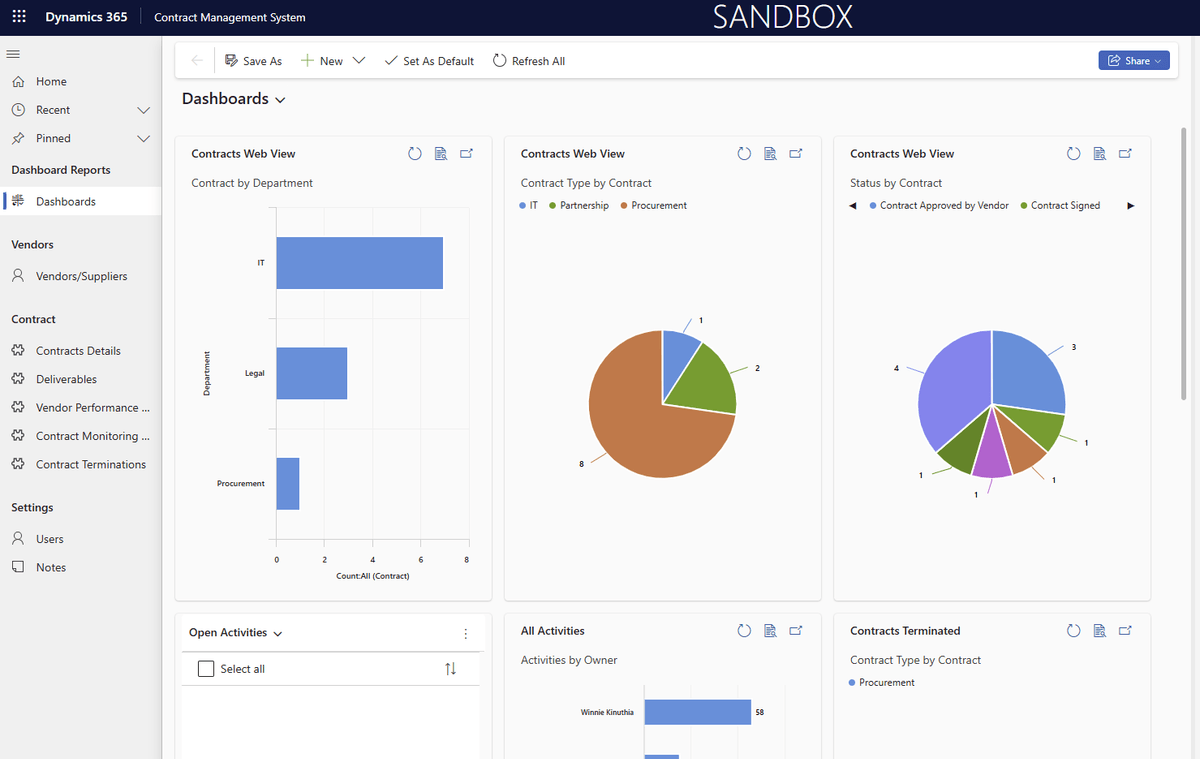Open the Dynamics 365 app launcher grid
Screen dimensions: 1200x759
click(19, 16)
